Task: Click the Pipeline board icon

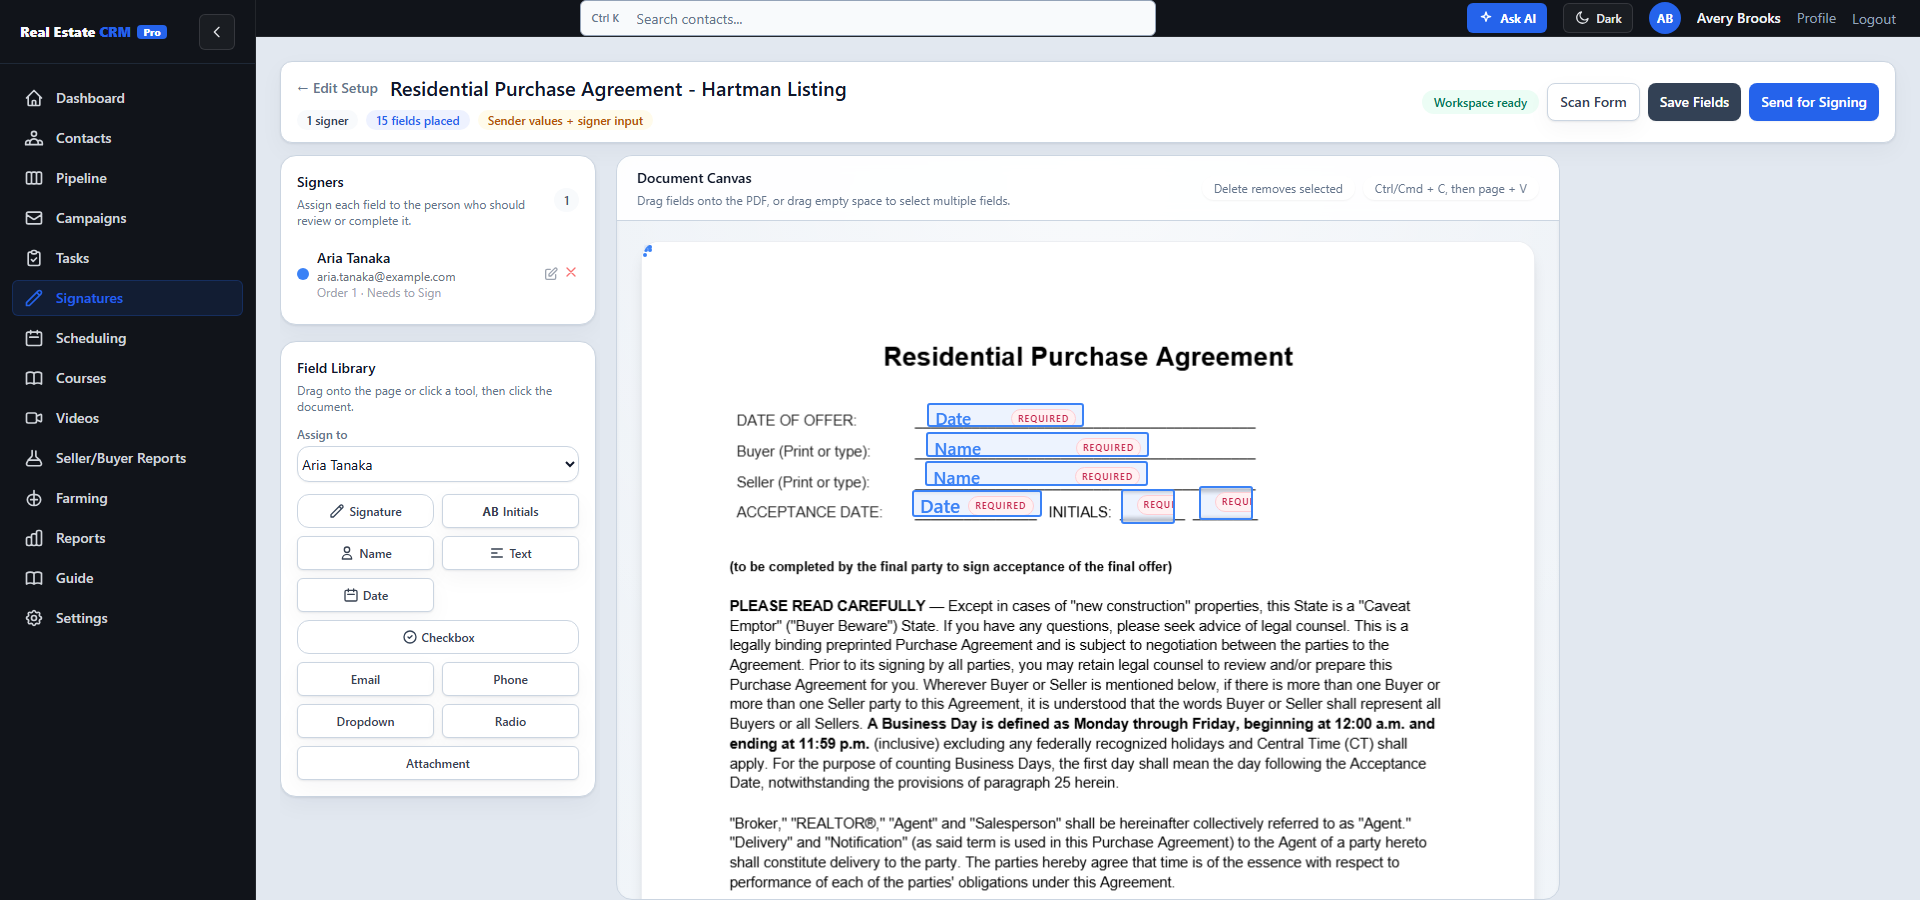Action: [34, 178]
